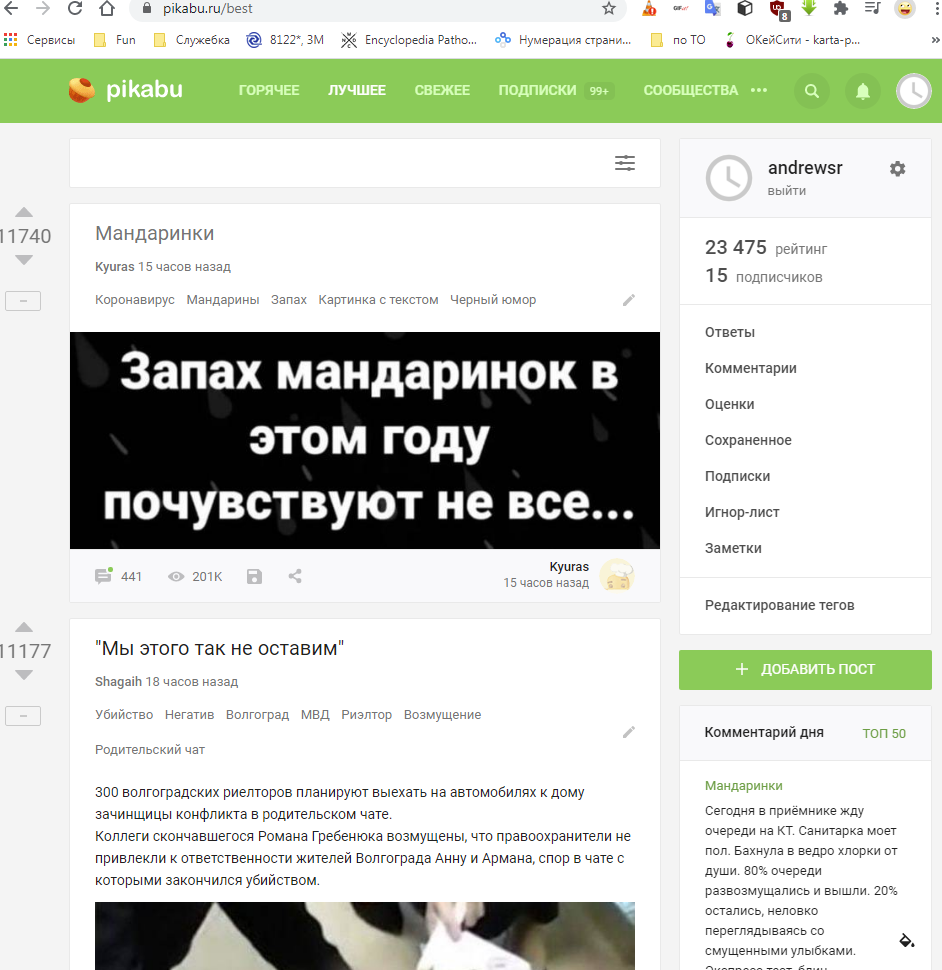
Task: Open profile settings gear icon
Action: 897,169
